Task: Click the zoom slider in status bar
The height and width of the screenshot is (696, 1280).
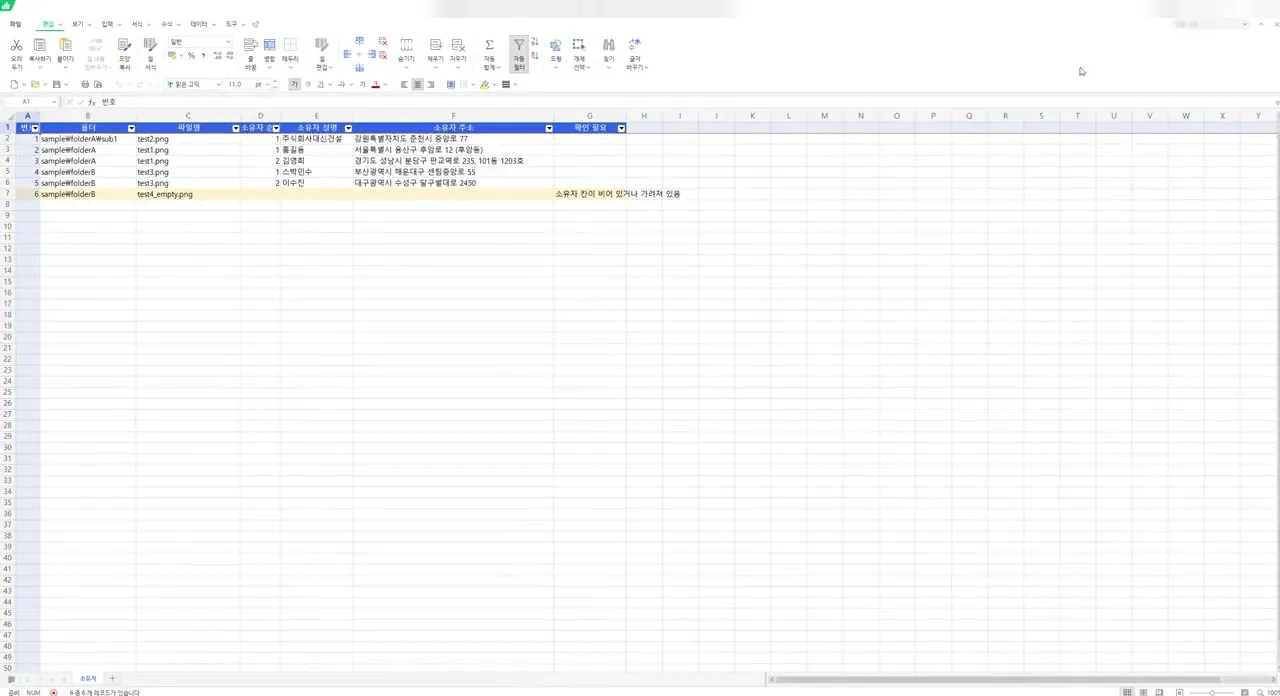Action: coord(1212,692)
